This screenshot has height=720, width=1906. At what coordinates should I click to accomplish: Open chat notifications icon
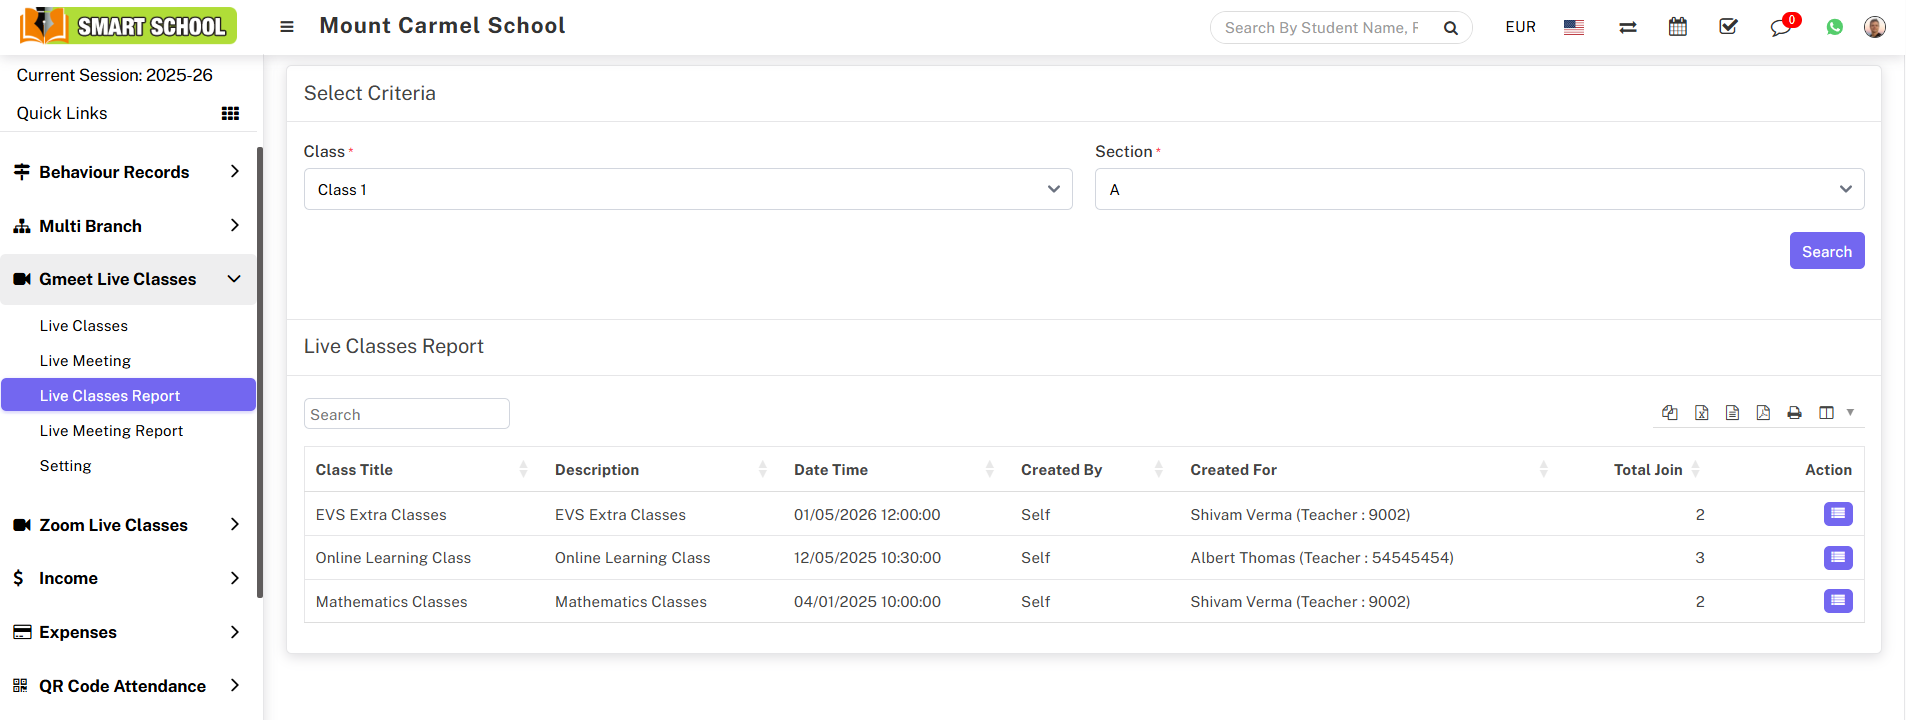click(x=1781, y=27)
